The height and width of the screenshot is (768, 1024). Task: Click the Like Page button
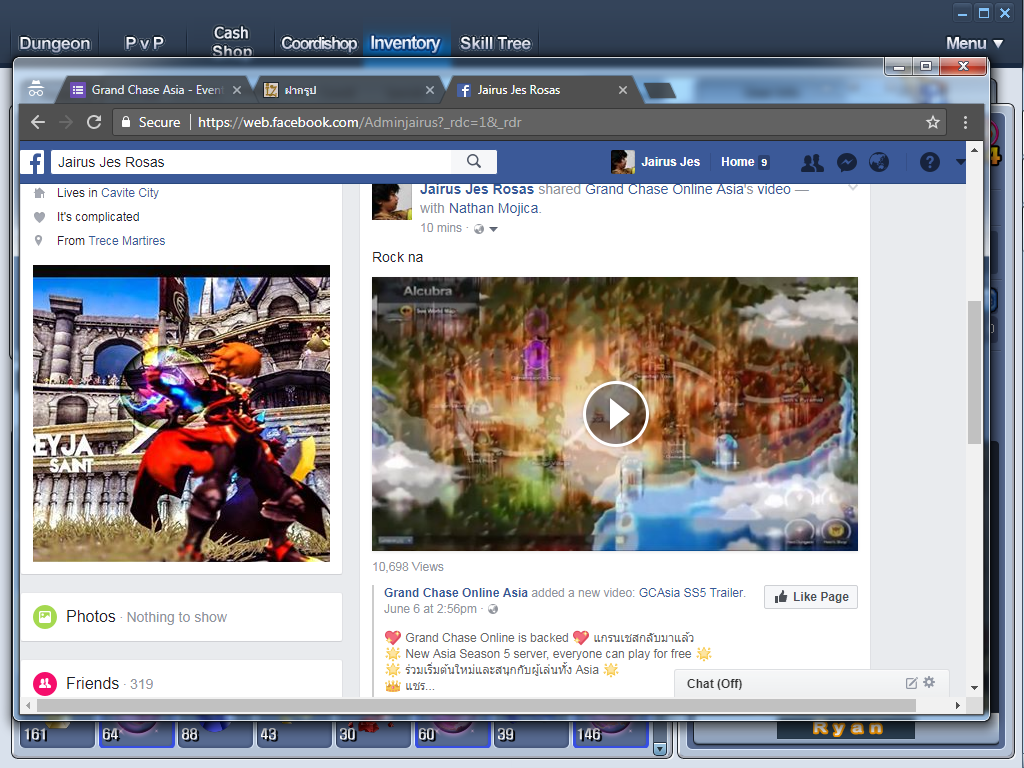coord(811,597)
